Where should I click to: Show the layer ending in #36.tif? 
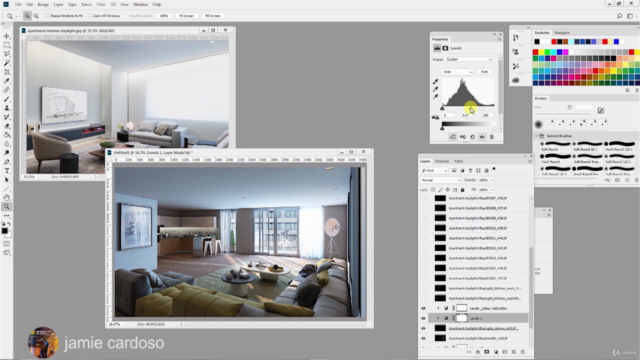(x=423, y=198)
